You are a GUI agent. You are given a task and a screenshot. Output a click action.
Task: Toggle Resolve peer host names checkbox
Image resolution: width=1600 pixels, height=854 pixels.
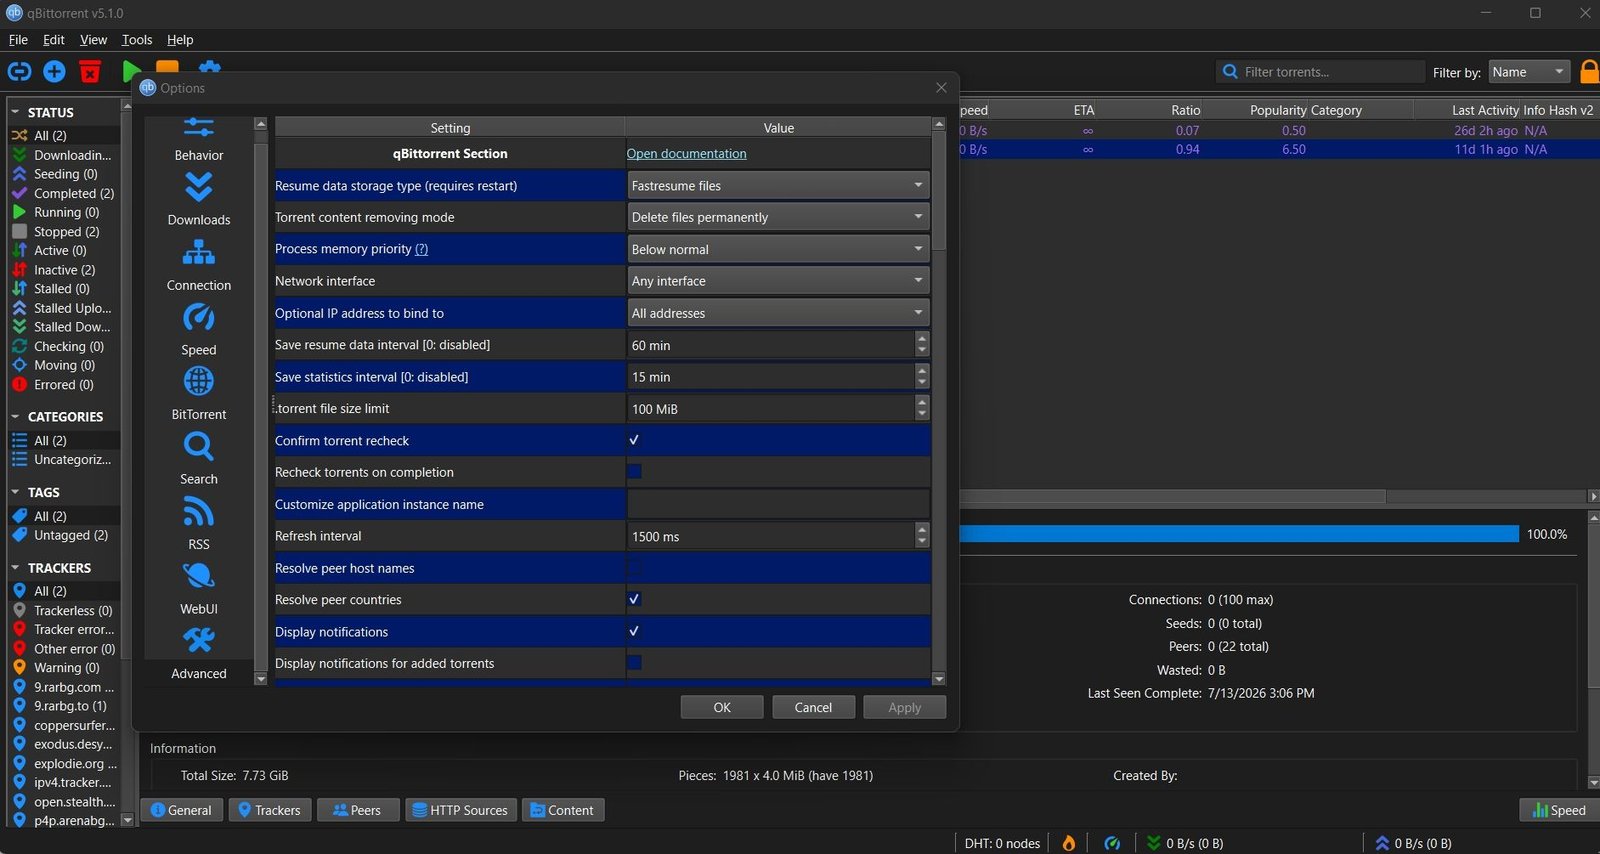tap(634, 567)
